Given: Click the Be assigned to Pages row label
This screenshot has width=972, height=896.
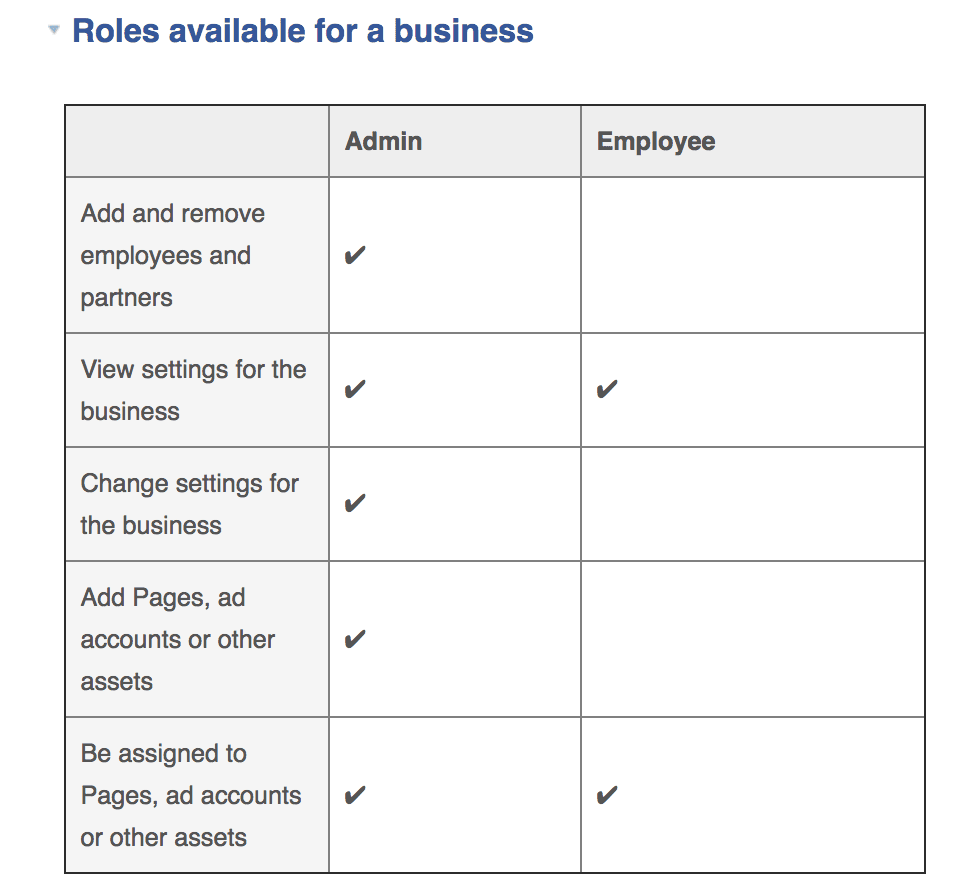Looking at the screenshot, I should [190, 796].
